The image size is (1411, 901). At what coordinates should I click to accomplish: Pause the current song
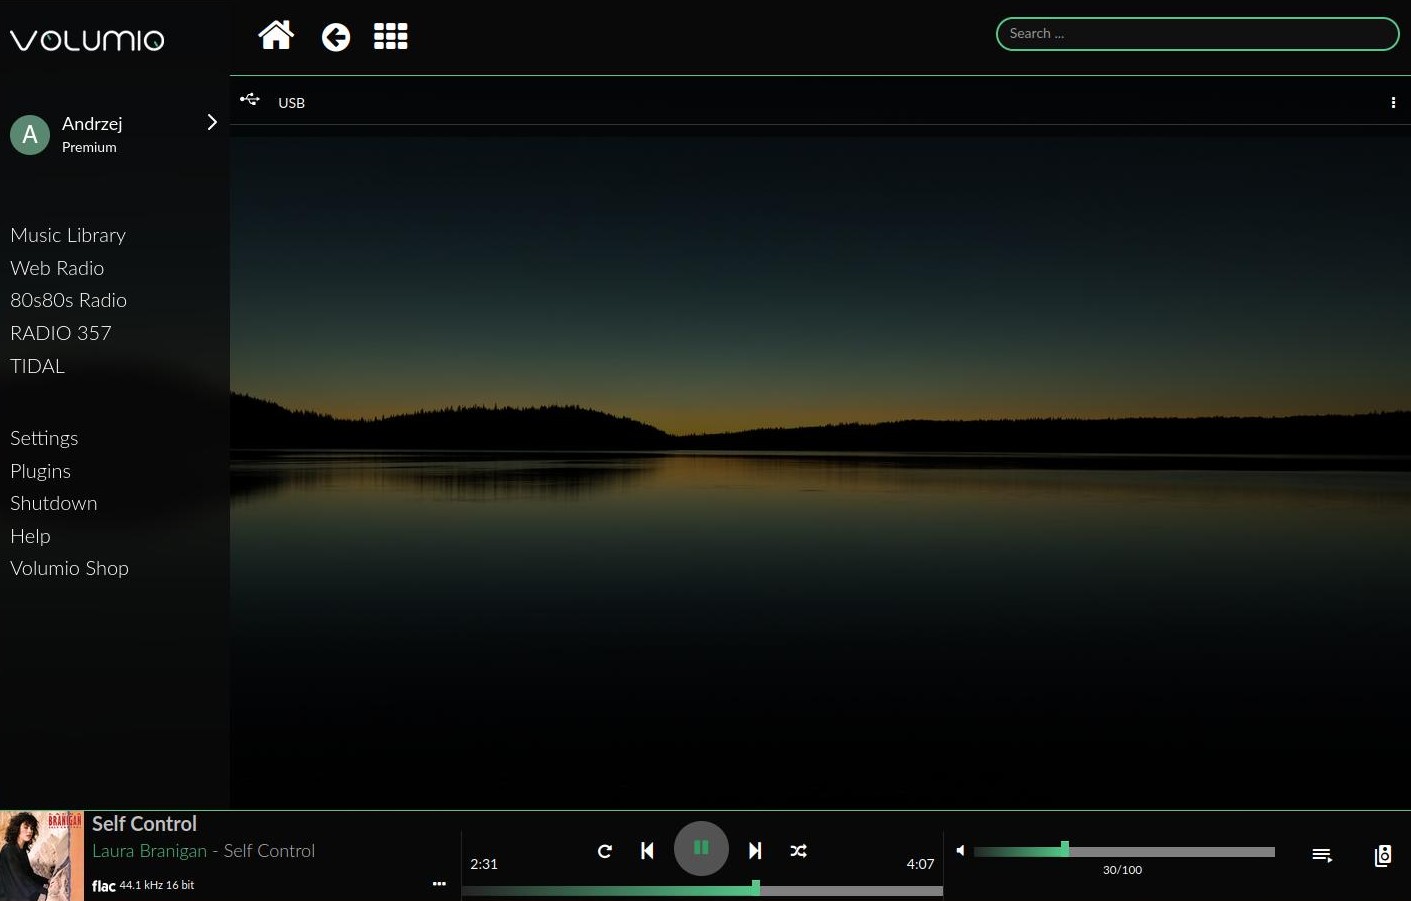coord(701,848)
